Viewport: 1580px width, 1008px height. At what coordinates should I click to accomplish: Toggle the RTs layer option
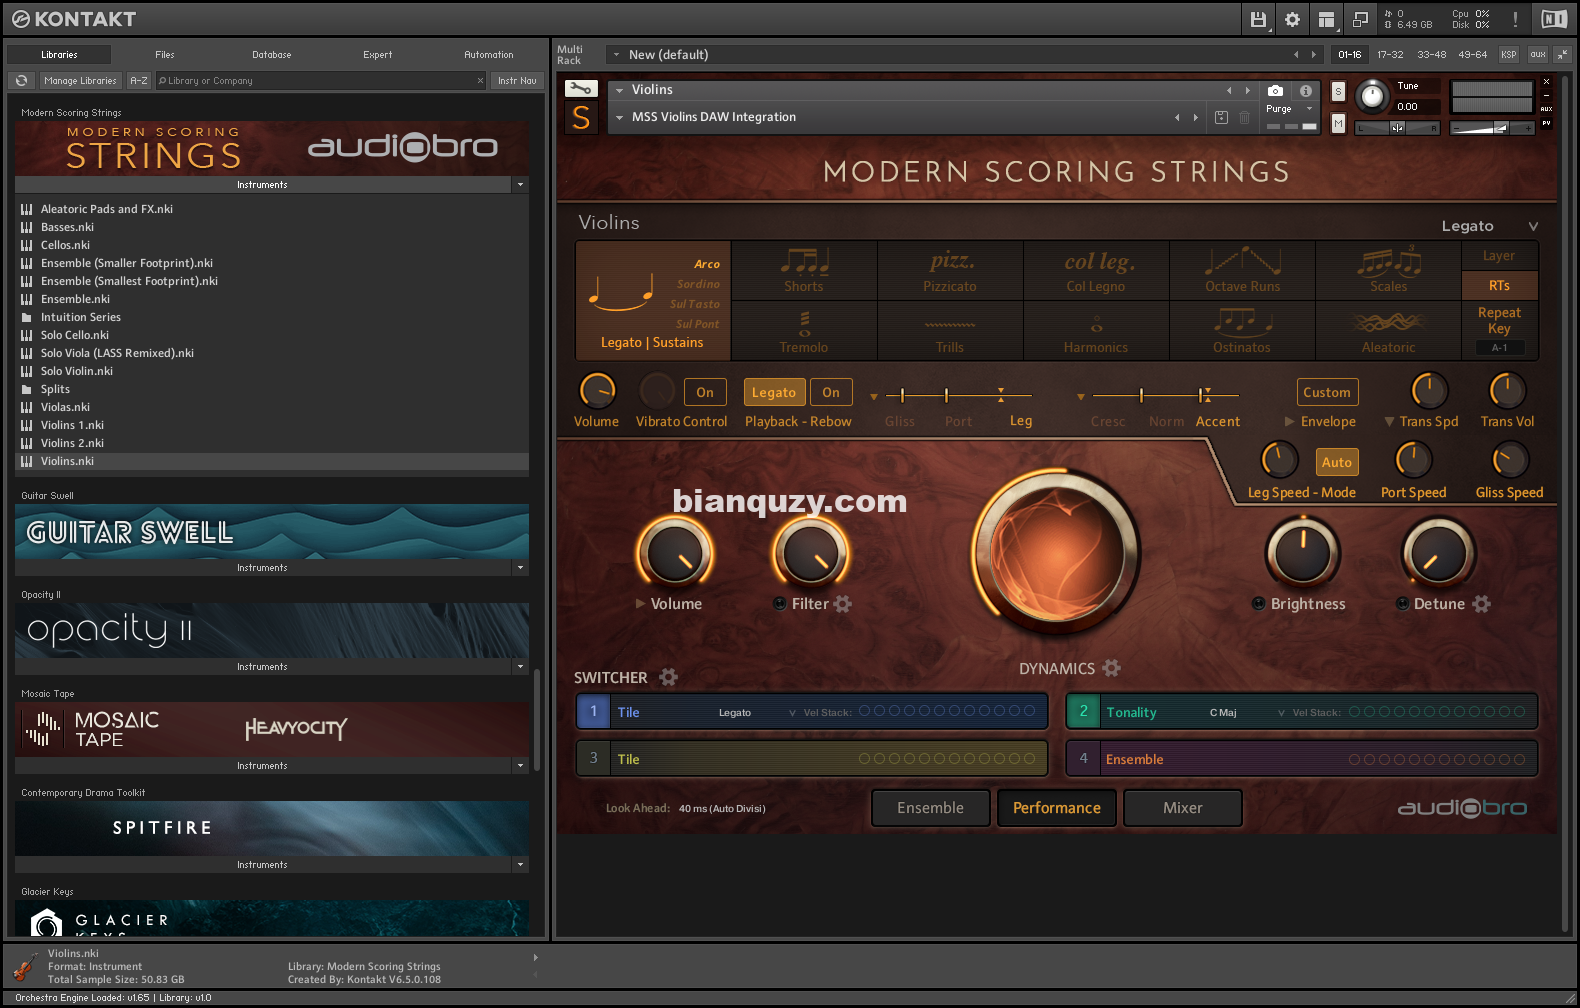(x=1499, y=285)
